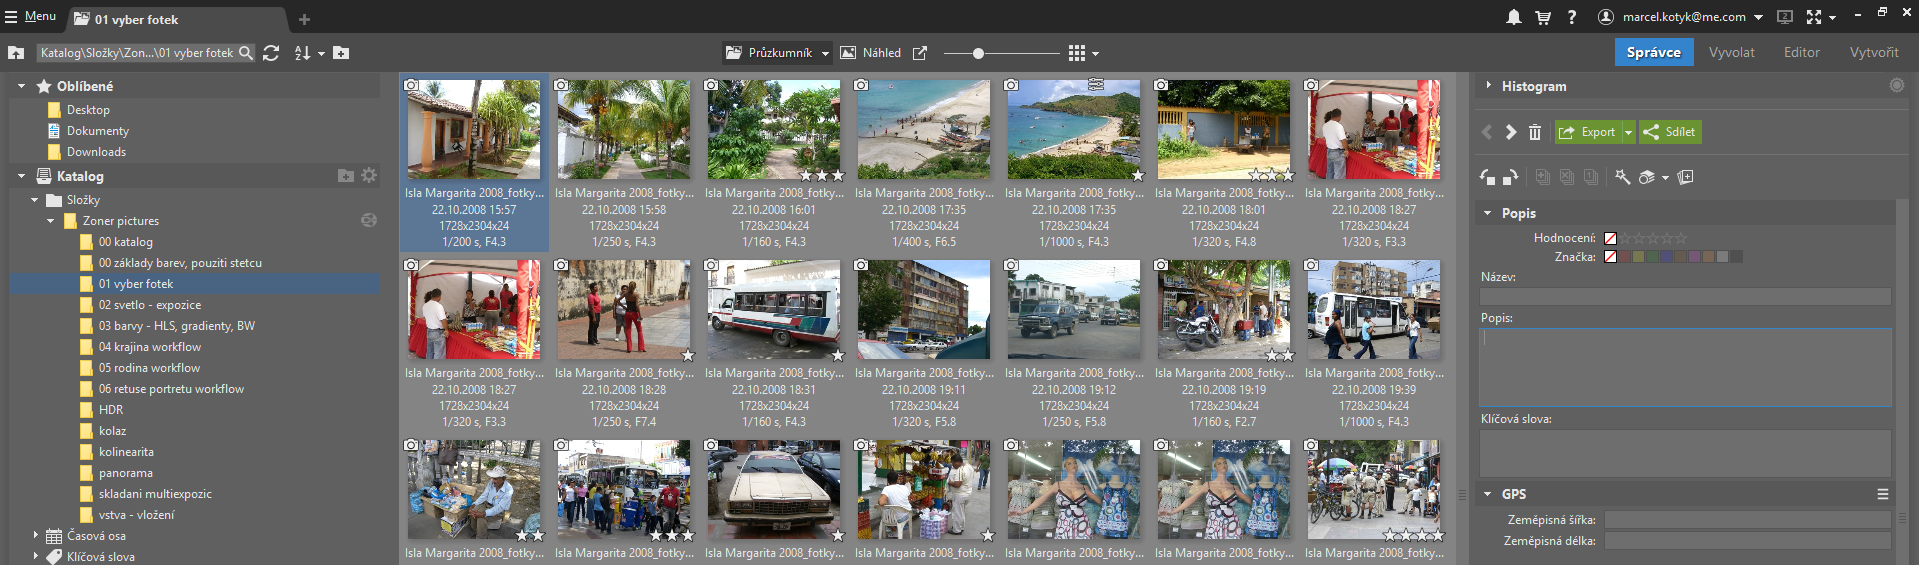The width and height of the screenshot is (1919, 565).
Task: Click the Zoner pictures sync status icon
Action: (369, 220)
